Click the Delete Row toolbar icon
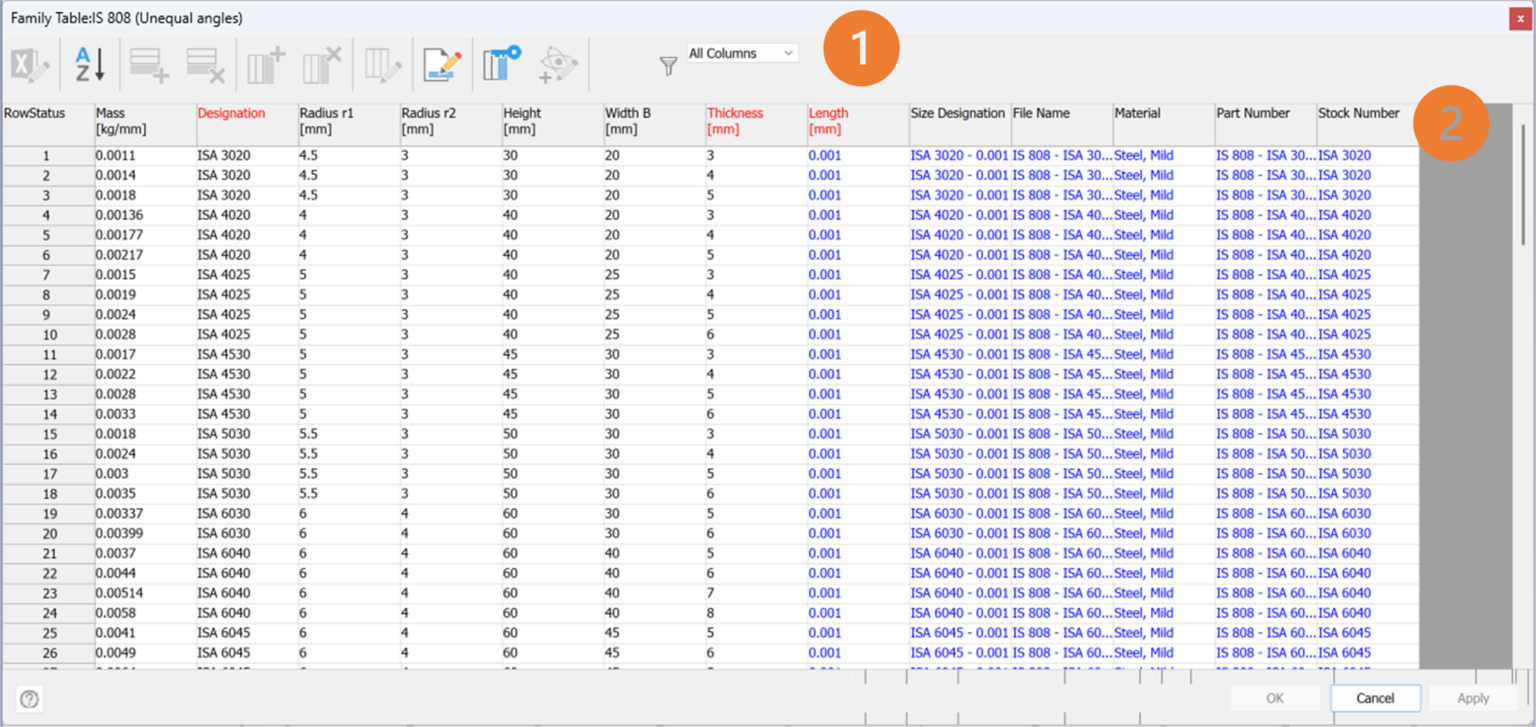 pyautogui.click(x=206, y=66)
